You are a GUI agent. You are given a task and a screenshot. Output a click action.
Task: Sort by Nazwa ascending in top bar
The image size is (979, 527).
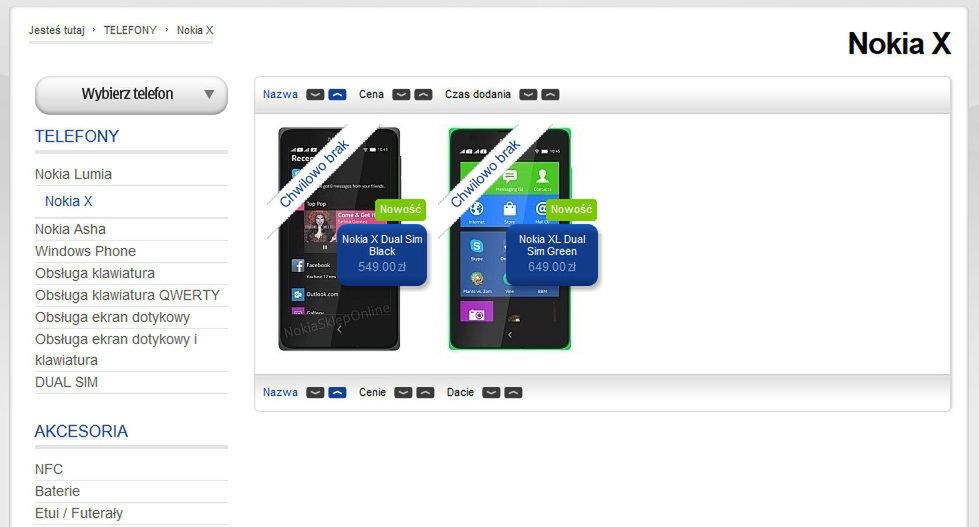coord(337,95)
